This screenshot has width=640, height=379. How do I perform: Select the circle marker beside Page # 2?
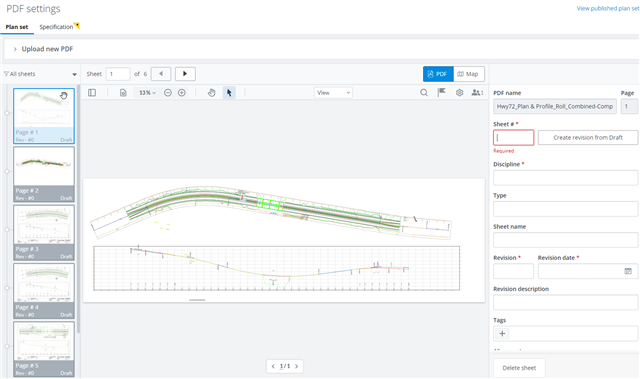click(x=7, y=171)
